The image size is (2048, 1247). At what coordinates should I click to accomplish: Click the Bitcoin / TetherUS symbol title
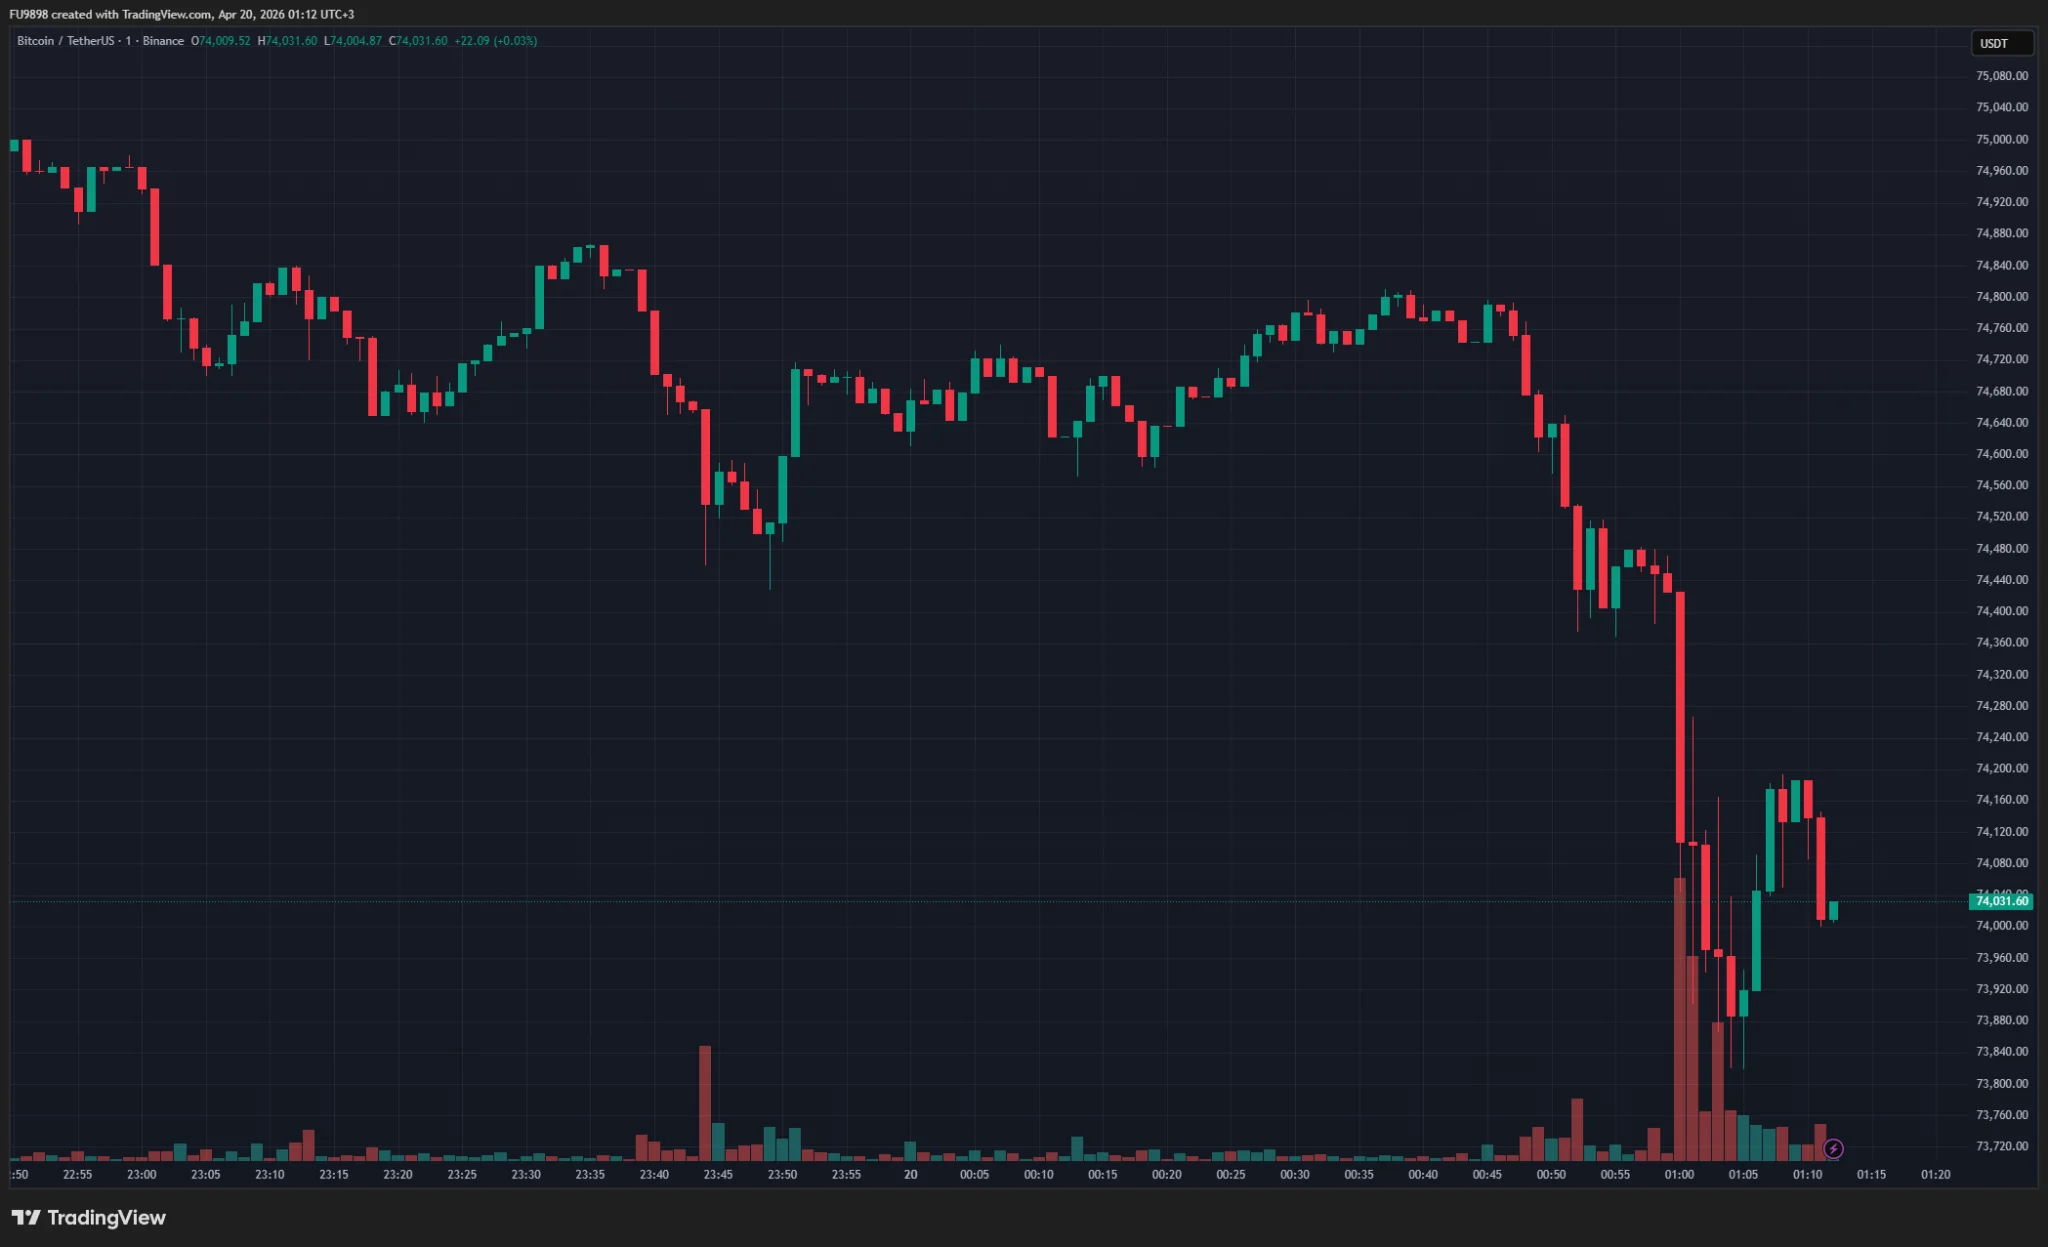pos(65,41)
